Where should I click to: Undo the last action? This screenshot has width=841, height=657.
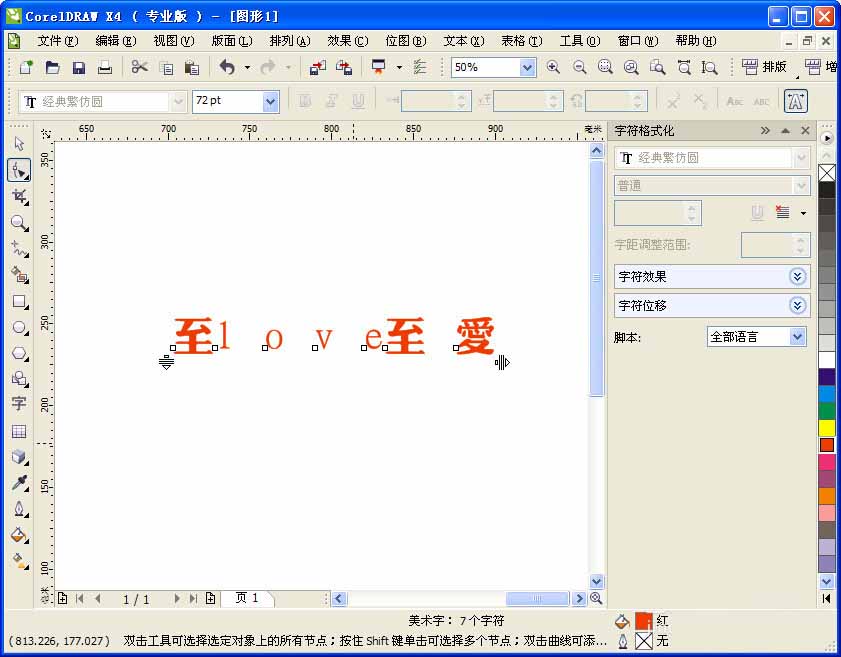(227, 68)
